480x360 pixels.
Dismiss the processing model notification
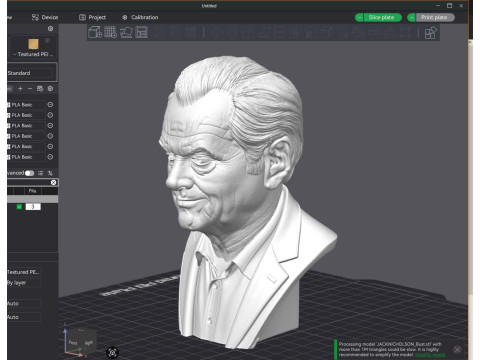[x=457, y=349]
